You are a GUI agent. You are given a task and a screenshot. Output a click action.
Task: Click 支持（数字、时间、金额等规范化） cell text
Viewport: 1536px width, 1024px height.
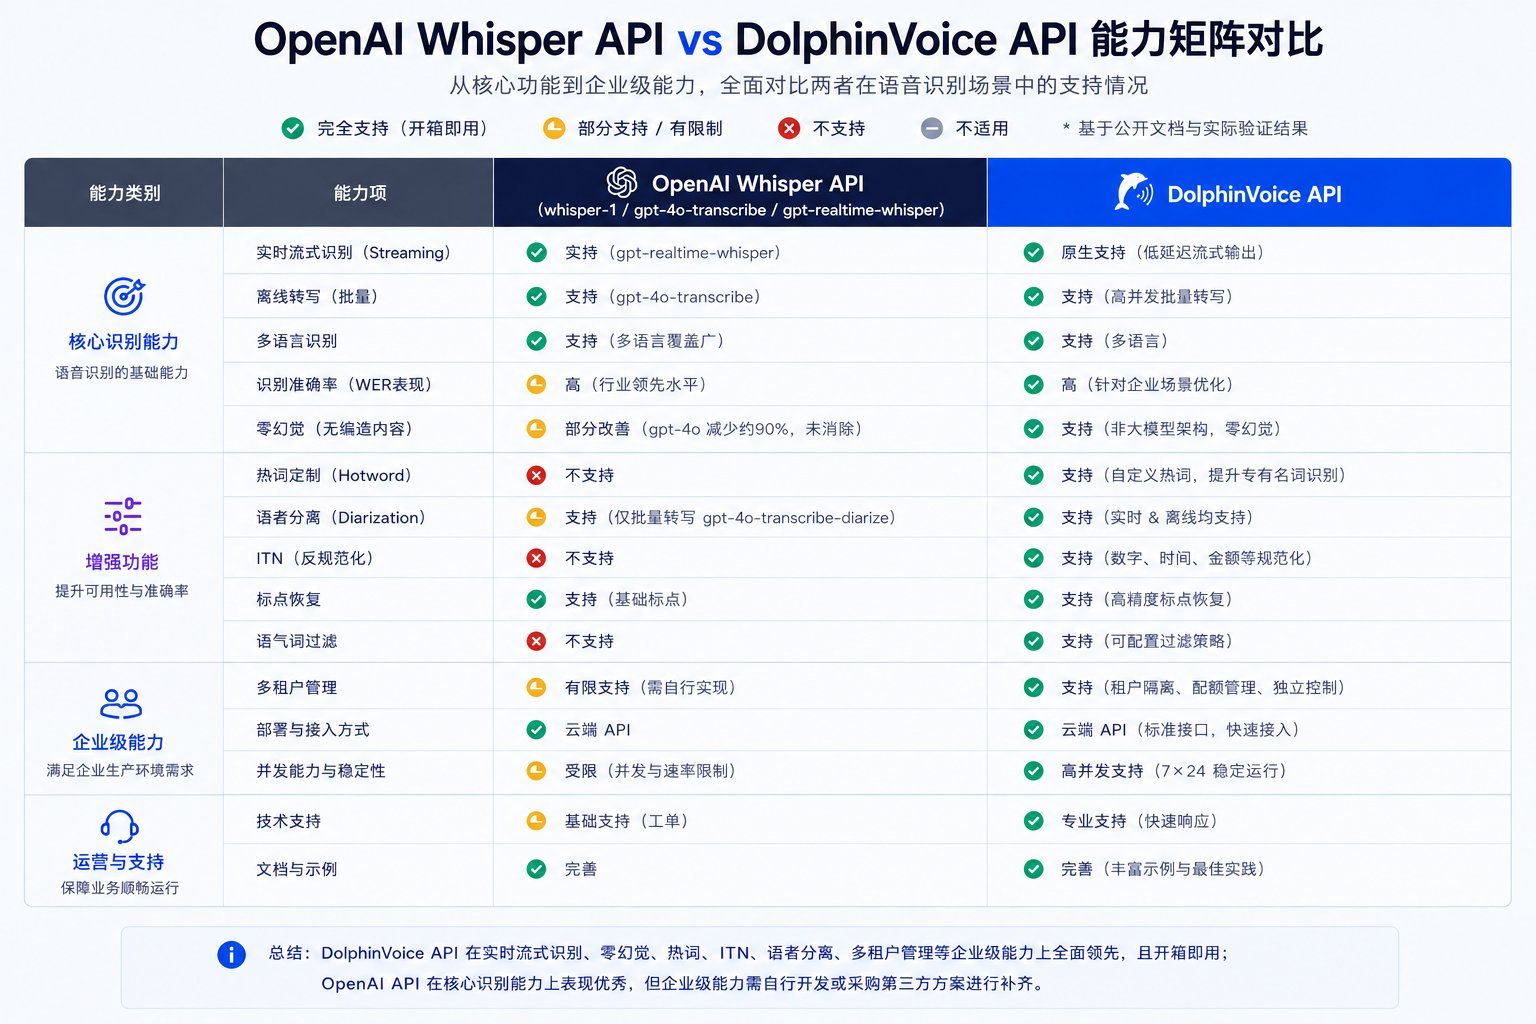click(1187, 558)
